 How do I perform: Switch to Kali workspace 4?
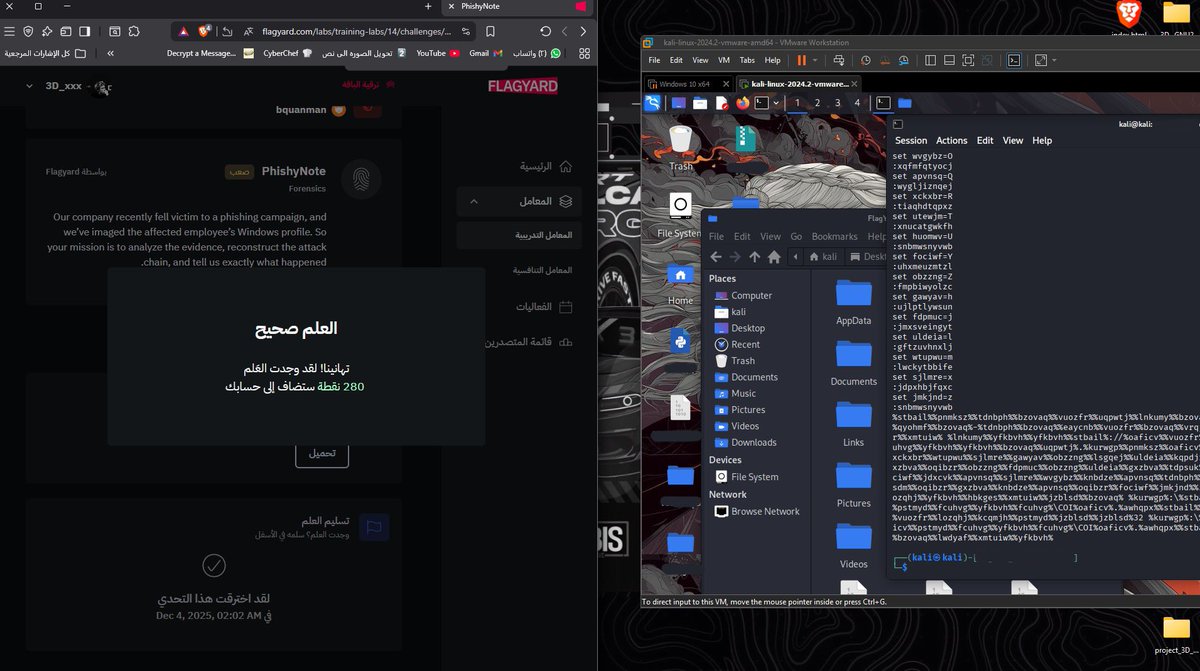tap(857, 102)
